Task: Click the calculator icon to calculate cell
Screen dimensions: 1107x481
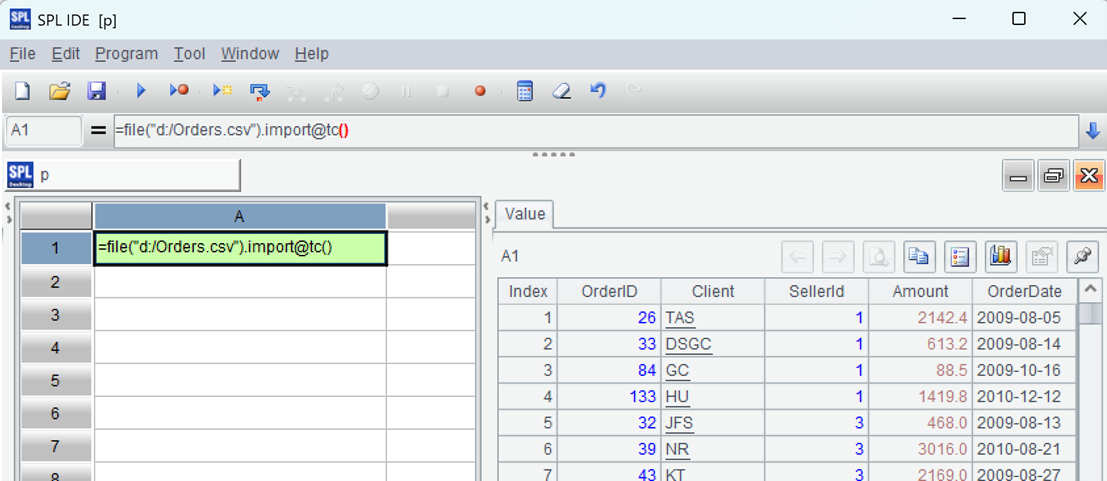Action: pos(524,91)
